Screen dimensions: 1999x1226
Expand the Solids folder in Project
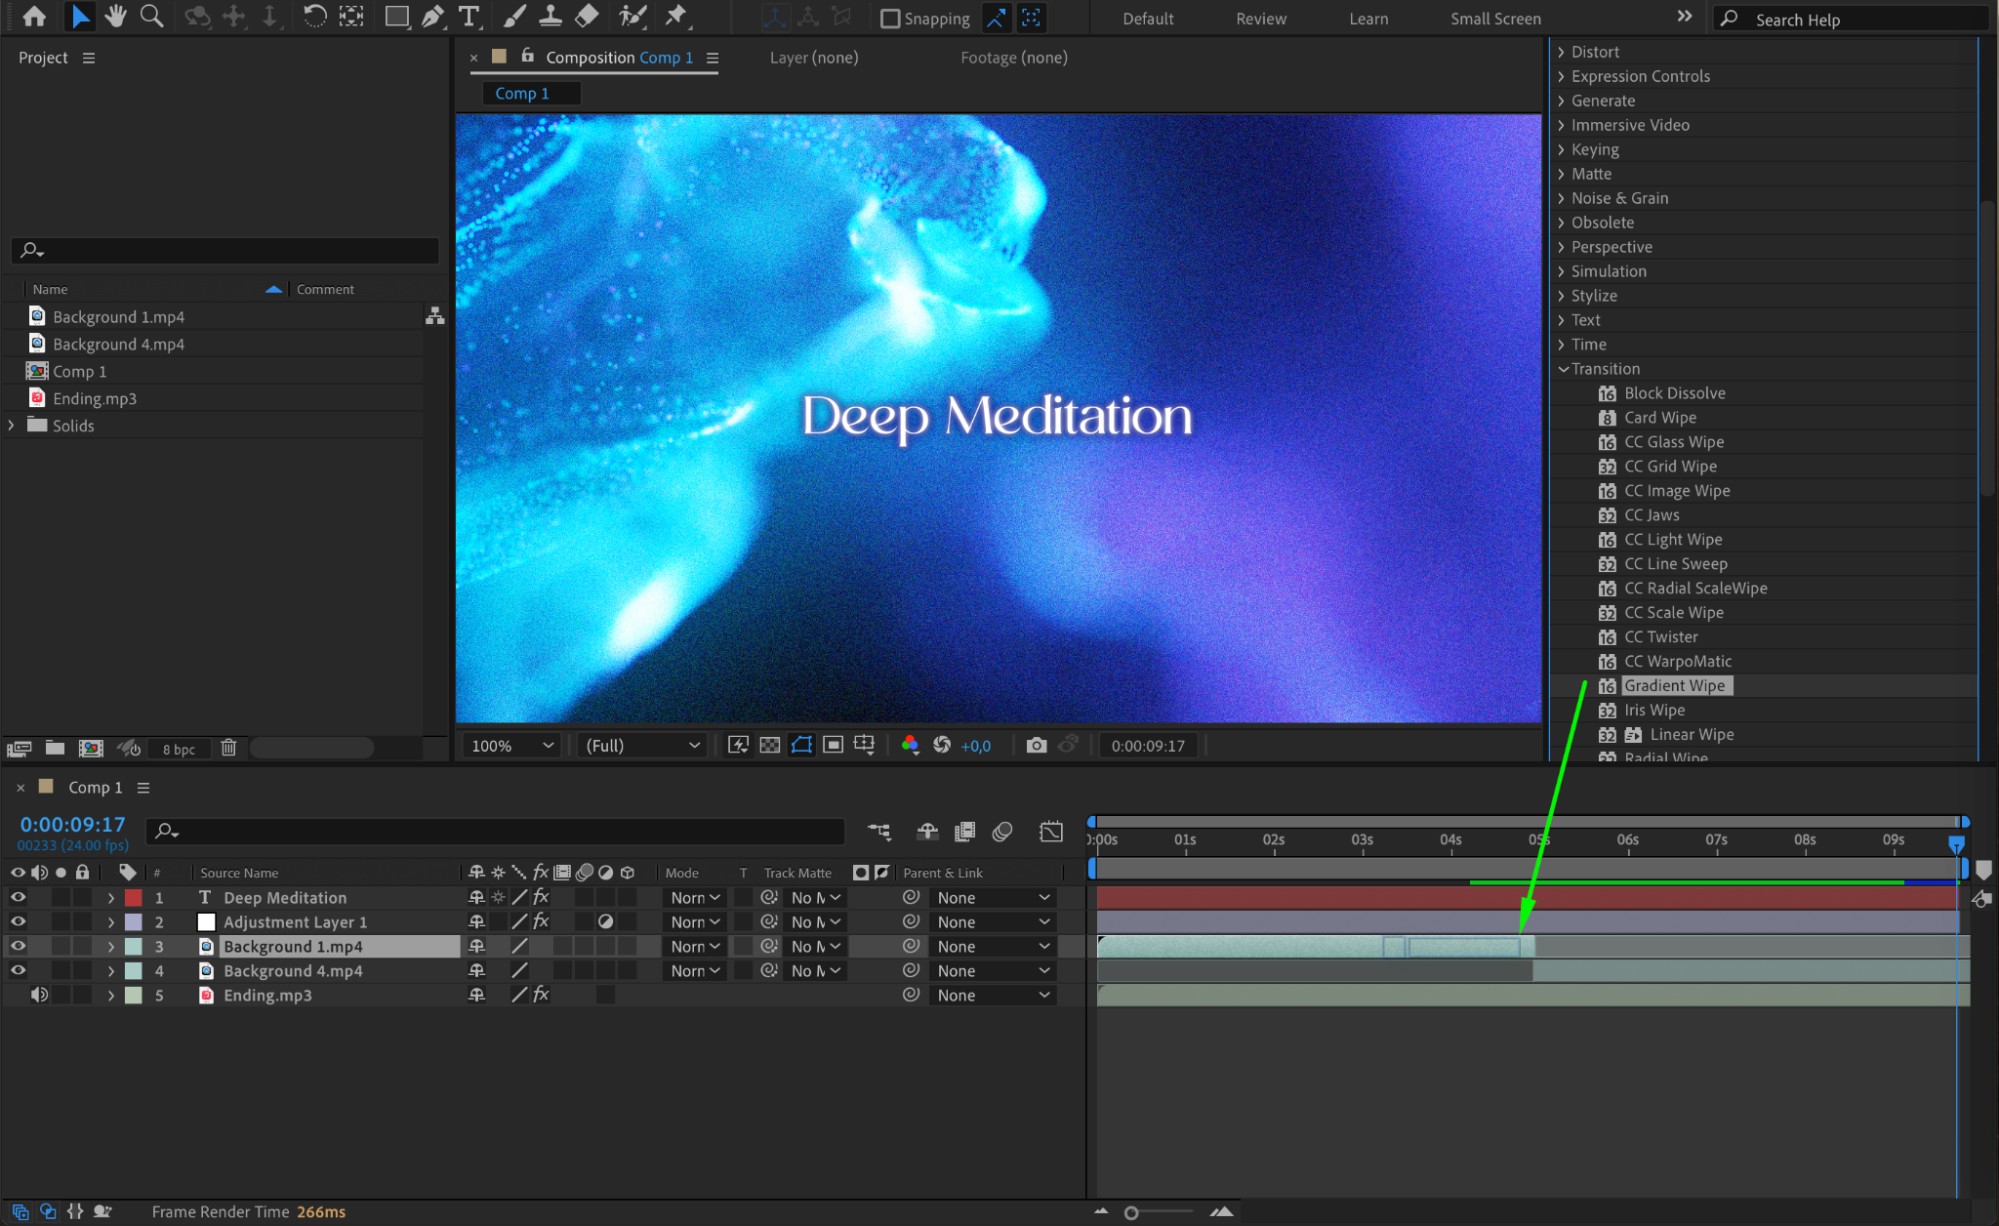coord(12,425)
